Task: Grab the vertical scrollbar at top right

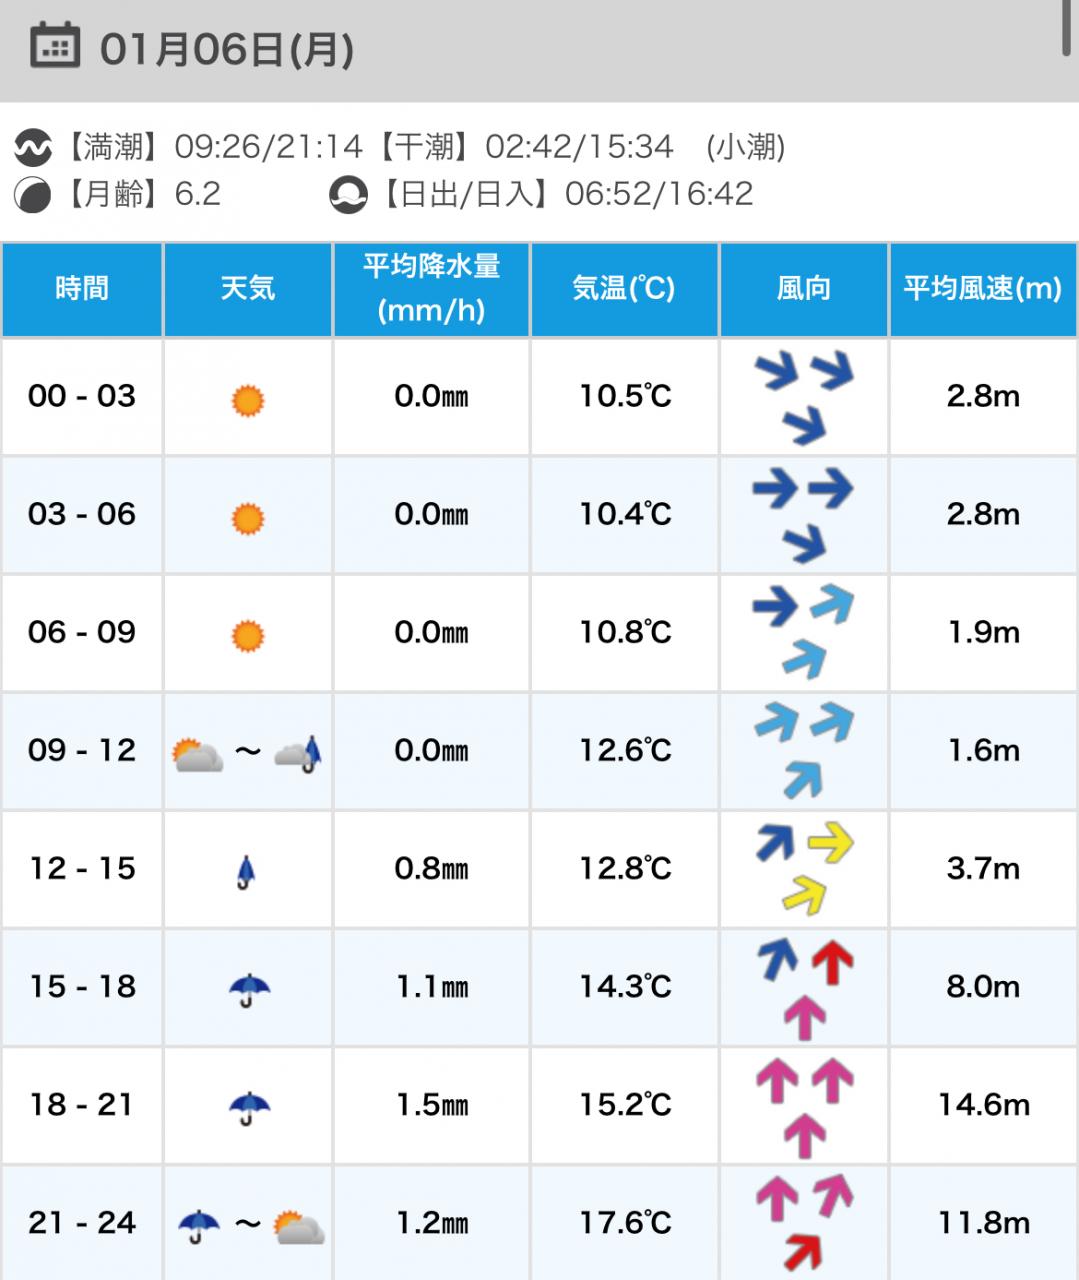Action: tap(1067, 27)
